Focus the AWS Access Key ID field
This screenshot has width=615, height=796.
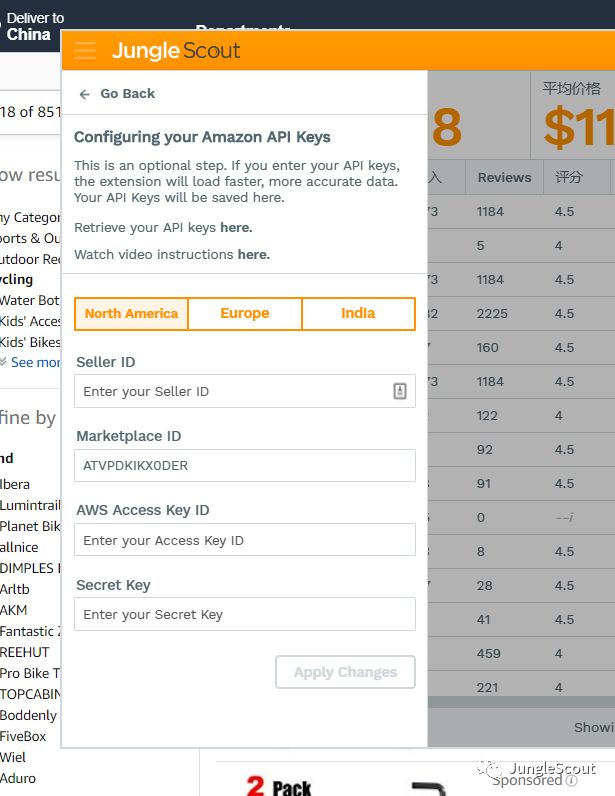coord(245,540)
